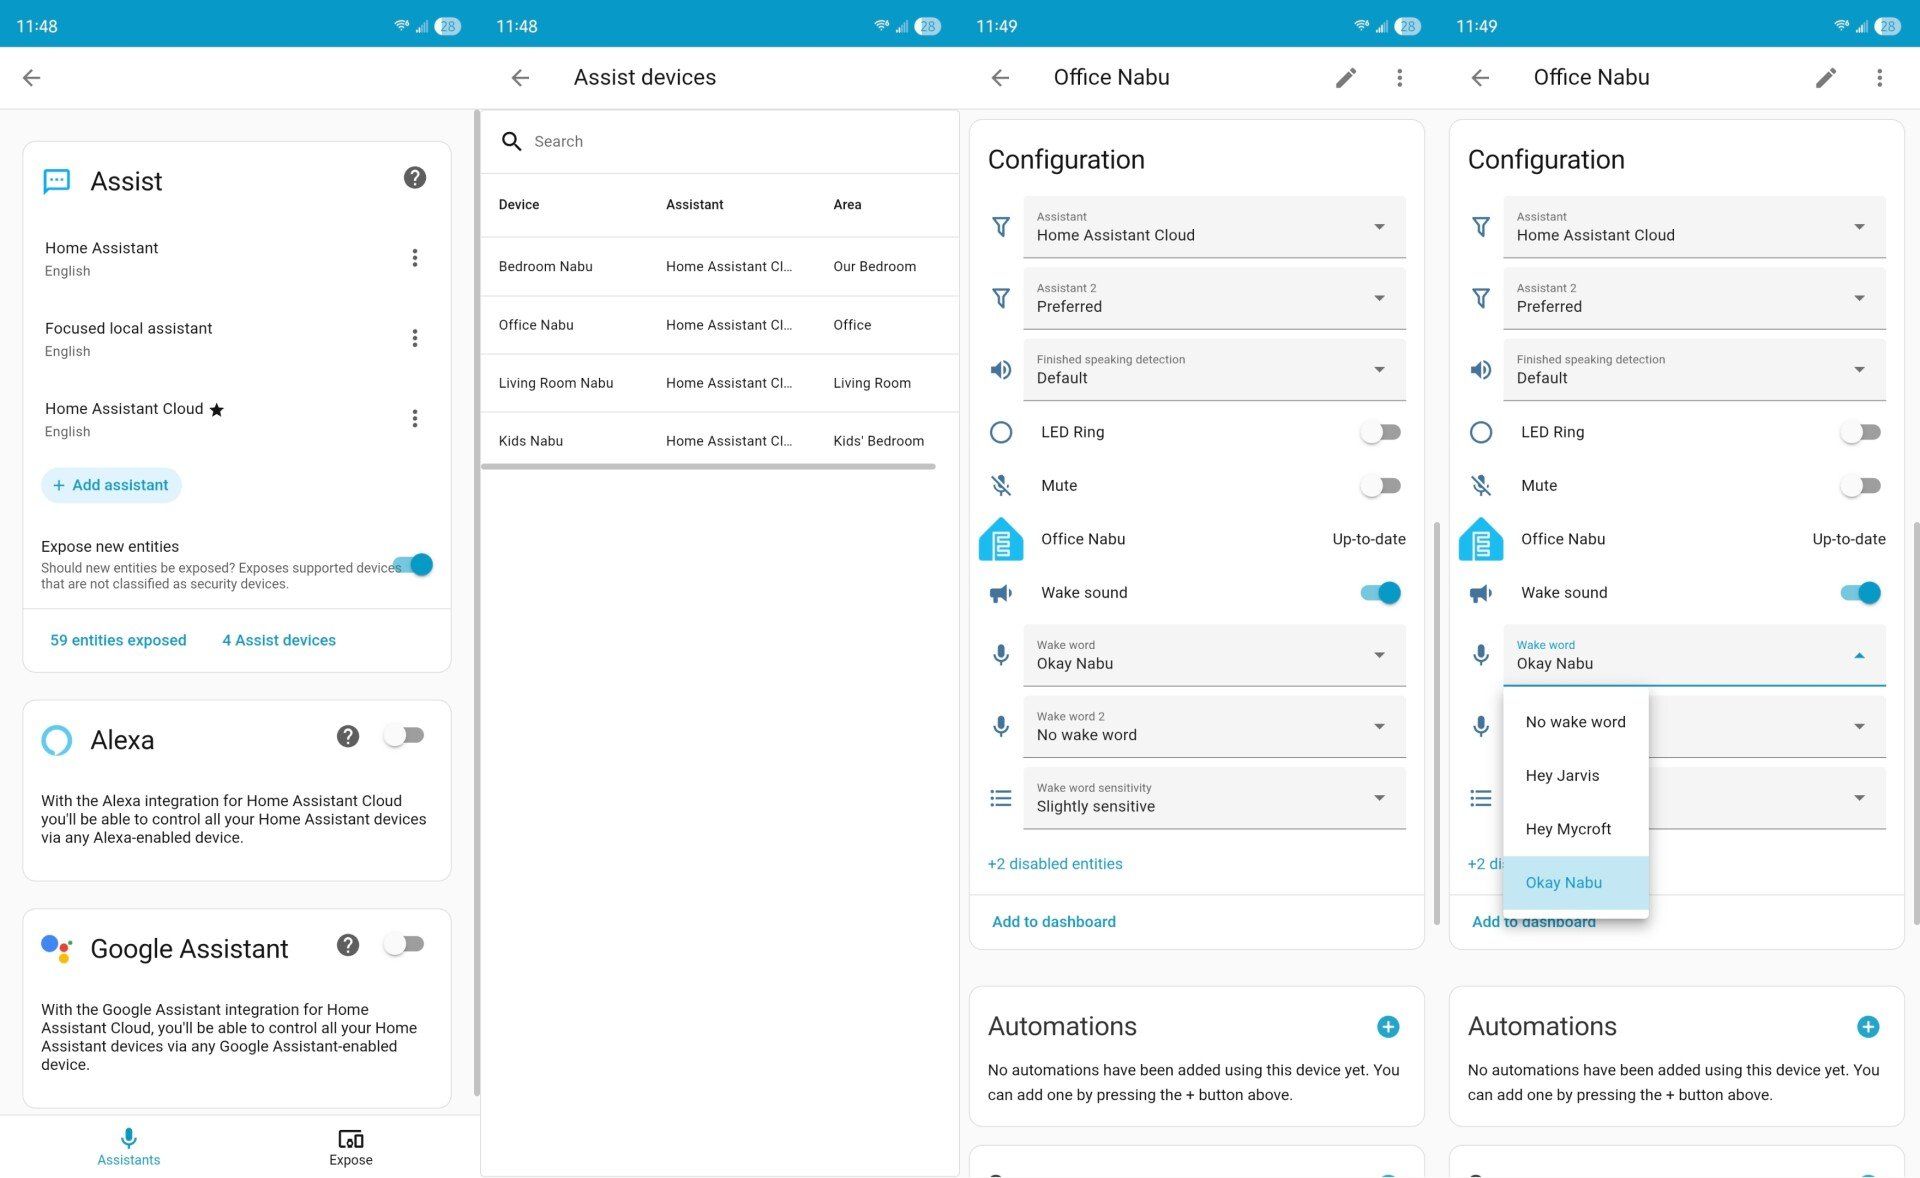Click the Add assistant button
Image resolution: width=1920 pixels, height=1178 pixels.
[x=111, y=485]
